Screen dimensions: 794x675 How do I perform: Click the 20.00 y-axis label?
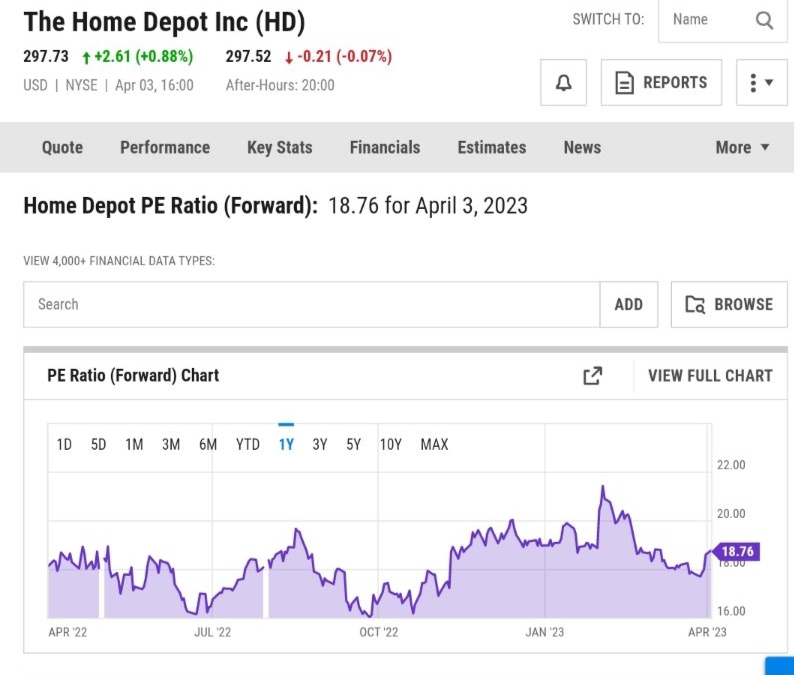coord(731,514)
